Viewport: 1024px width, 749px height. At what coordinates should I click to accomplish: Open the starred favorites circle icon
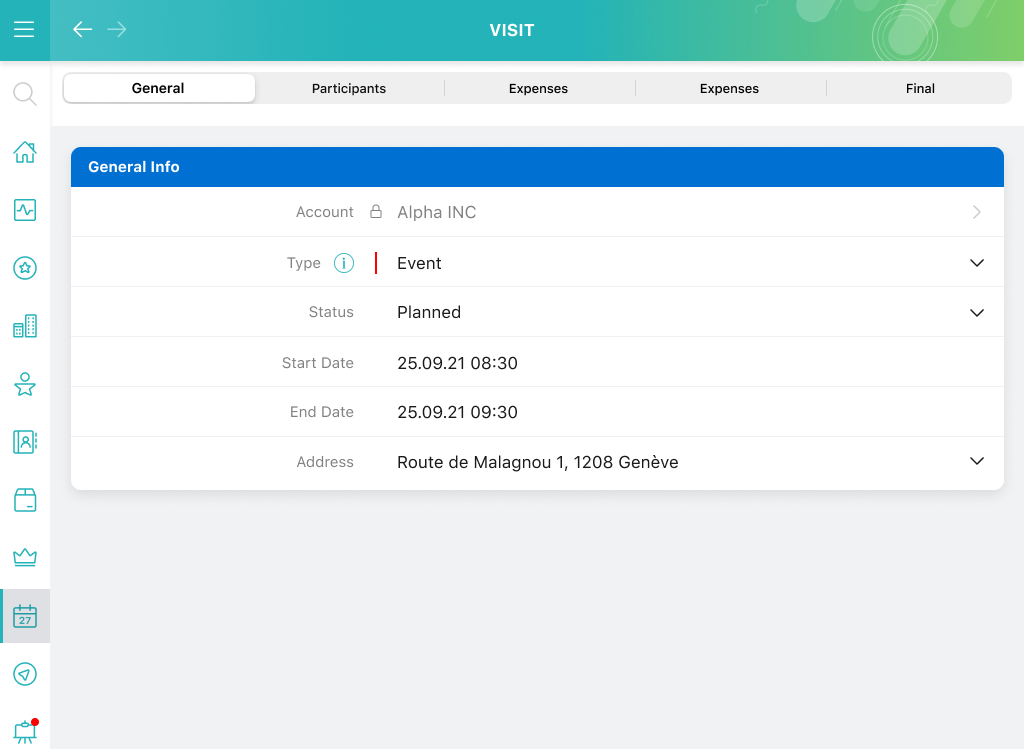24,268
